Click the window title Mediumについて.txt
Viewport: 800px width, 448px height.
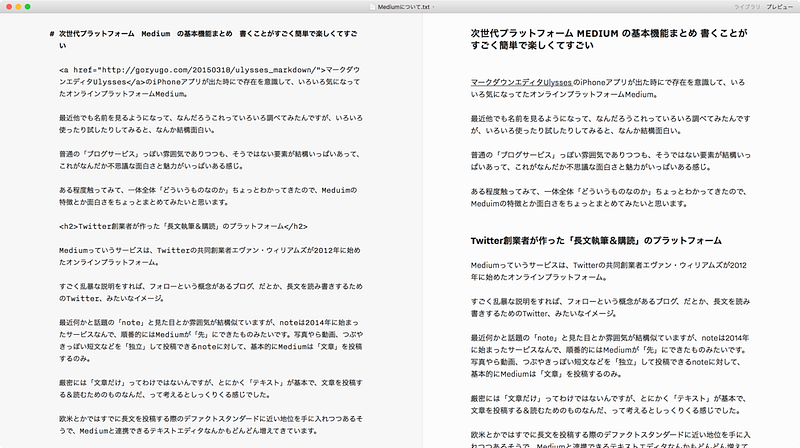[404, 7]
